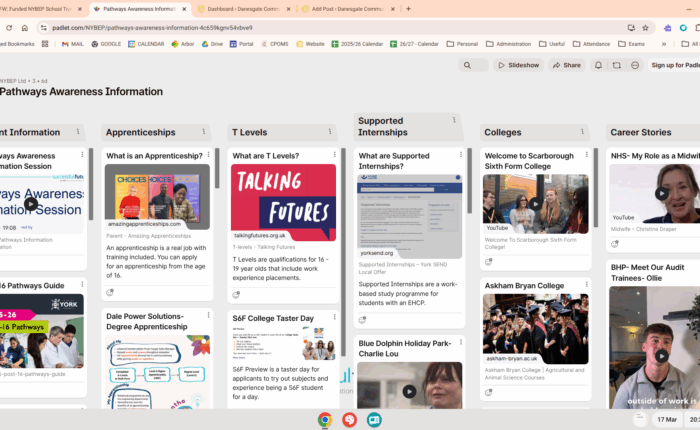Add reaction on 'What is an Apprenticeship?' post

[x=110, y=293]
